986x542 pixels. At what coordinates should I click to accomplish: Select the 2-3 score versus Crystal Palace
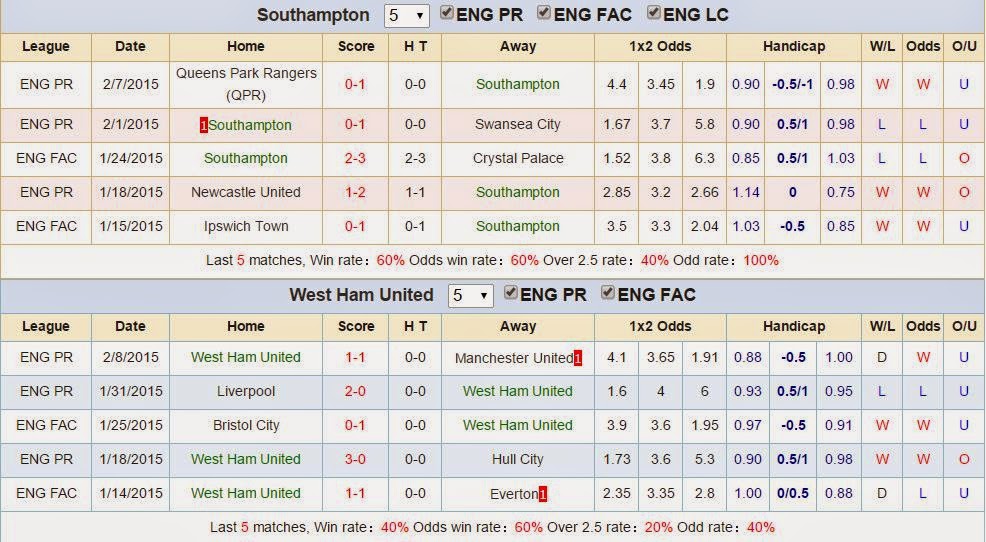click(x=355, y=158)
